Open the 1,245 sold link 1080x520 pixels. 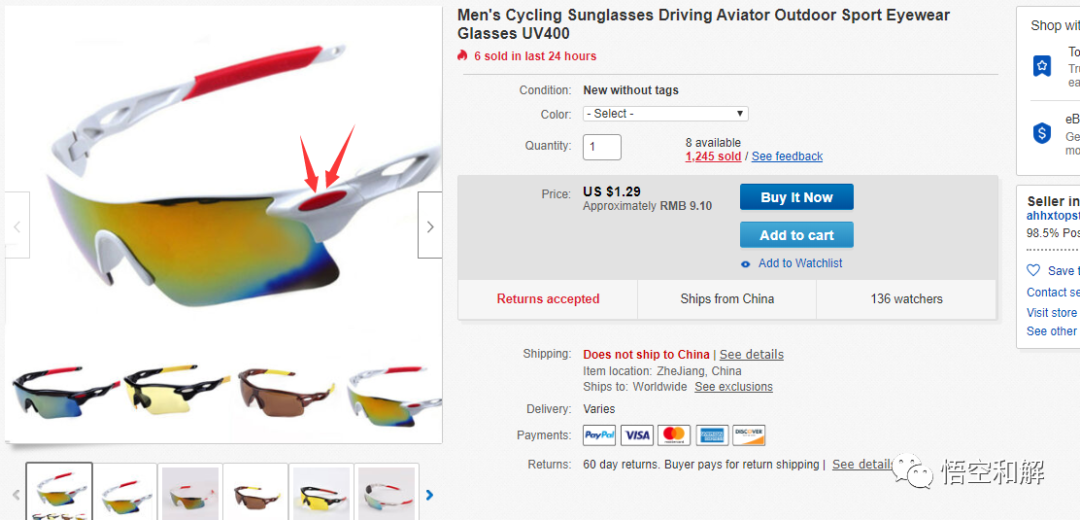click(713, 157)
